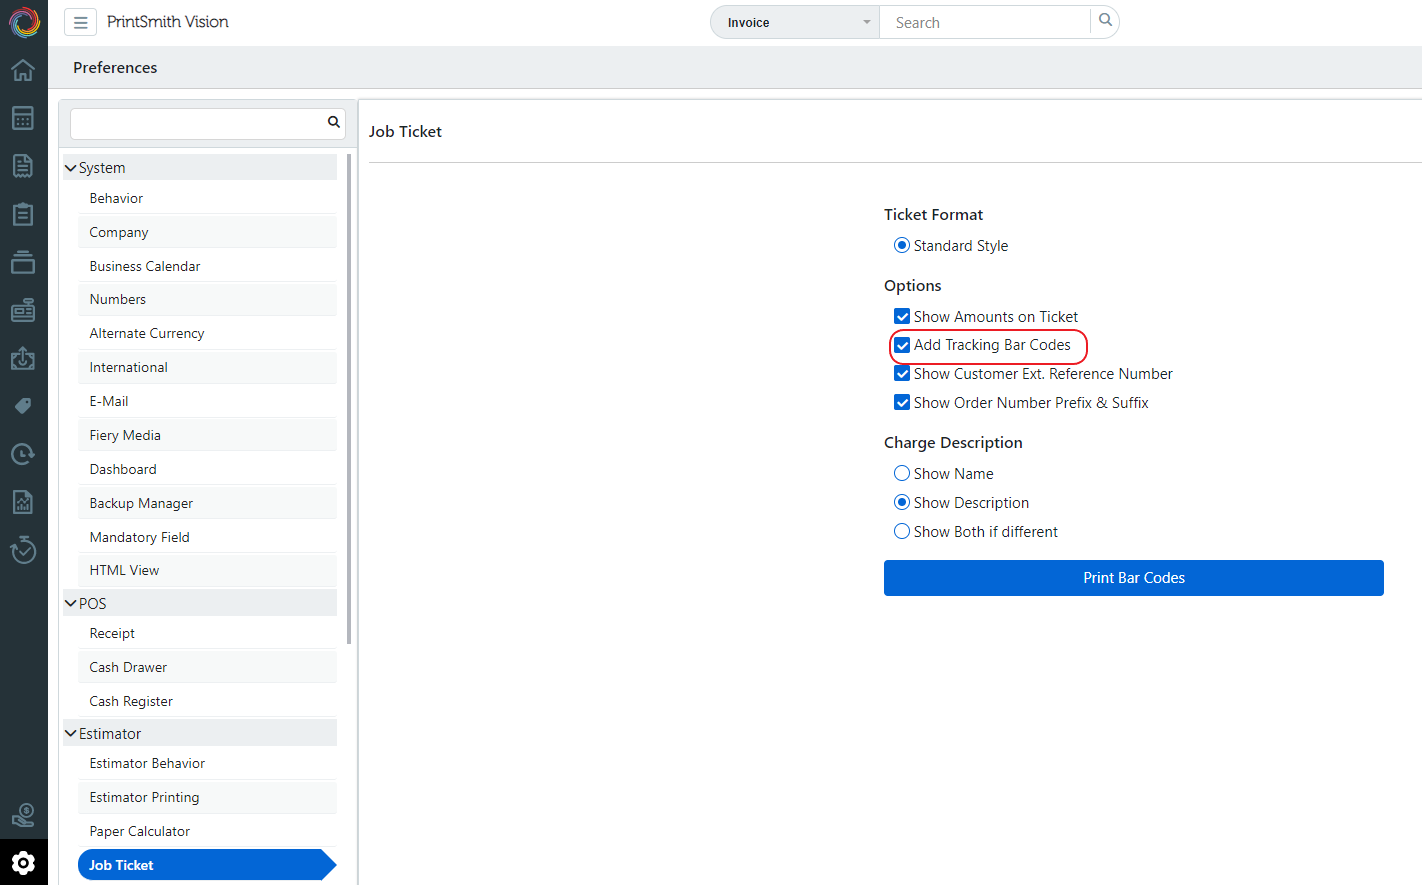The height and width of the screenshot is (885, 1422).
Task: Select Show Both if different option
Action: 902,531
